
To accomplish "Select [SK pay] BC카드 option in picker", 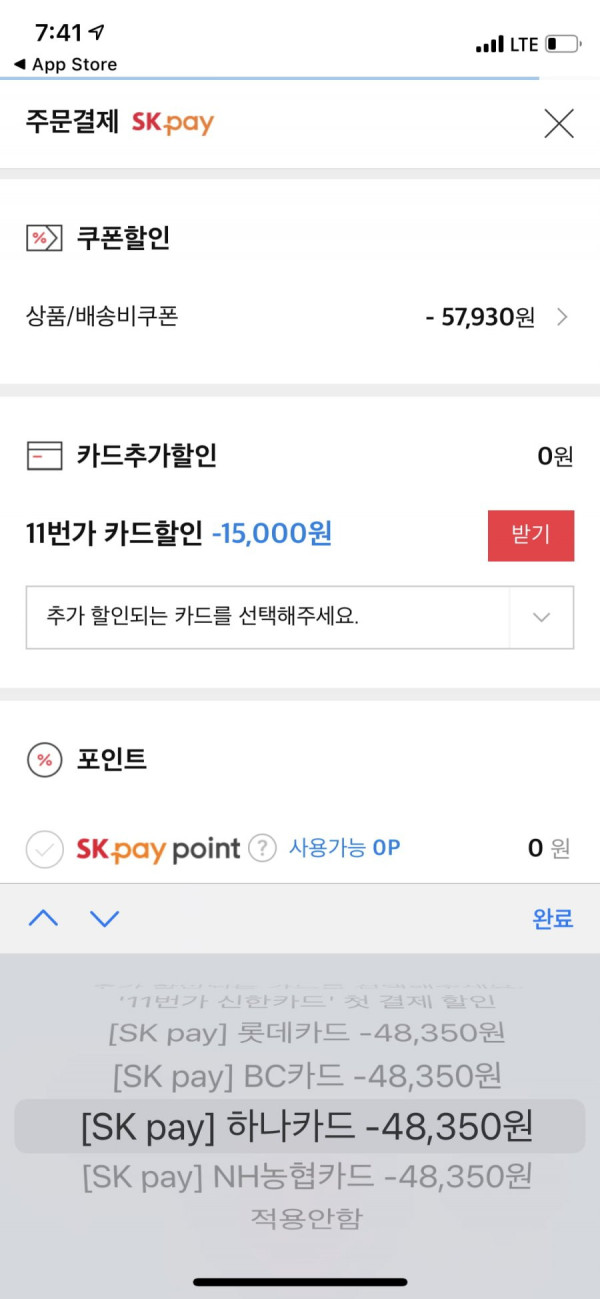I will [x=307, y=1077].
